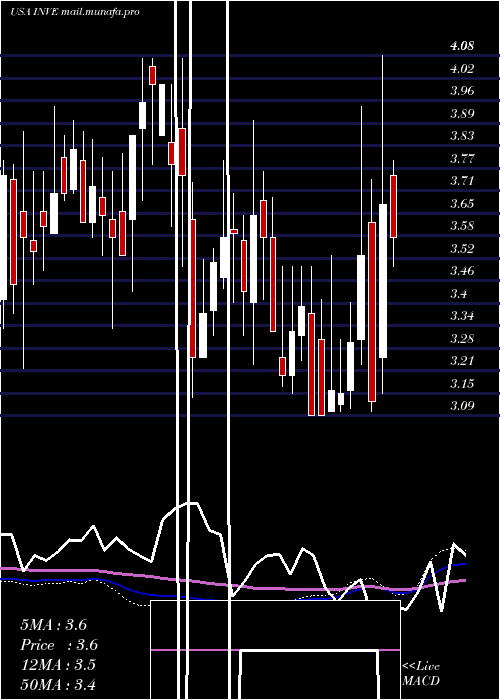Click the 3.83 price axis label

click(462, 136)
